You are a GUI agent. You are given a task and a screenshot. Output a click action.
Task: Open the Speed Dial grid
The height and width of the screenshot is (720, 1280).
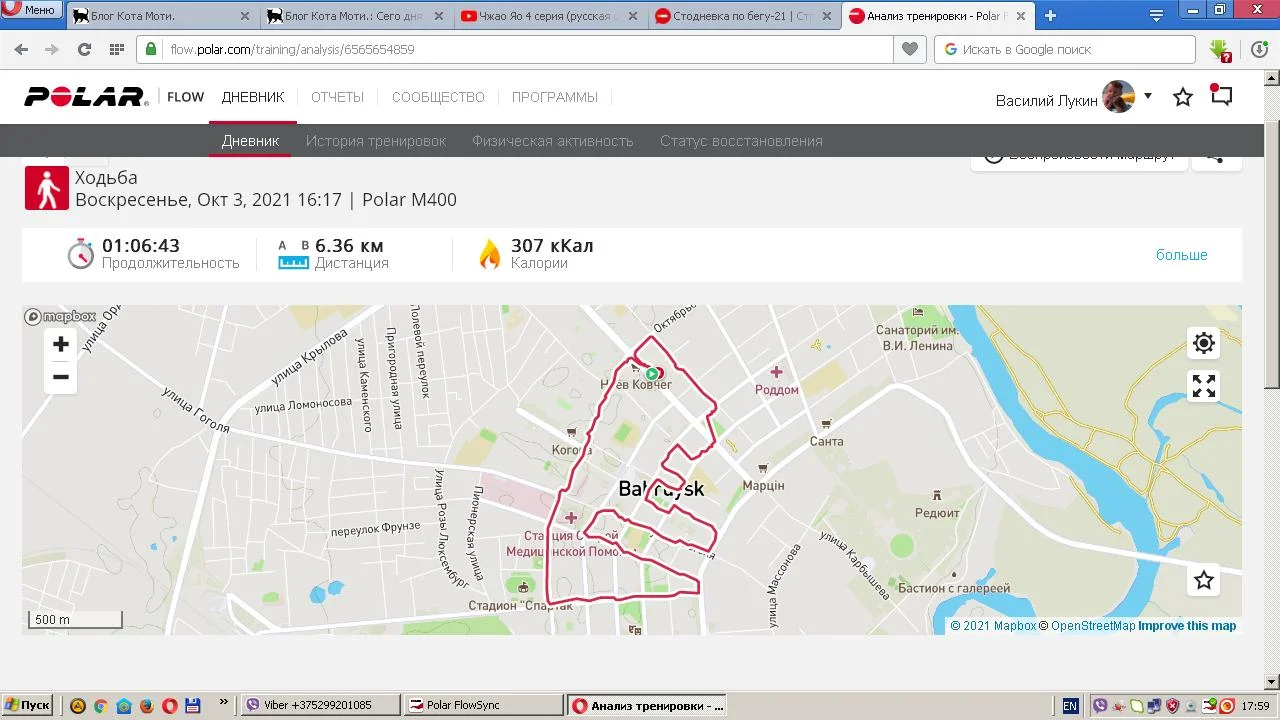point(116,49)
